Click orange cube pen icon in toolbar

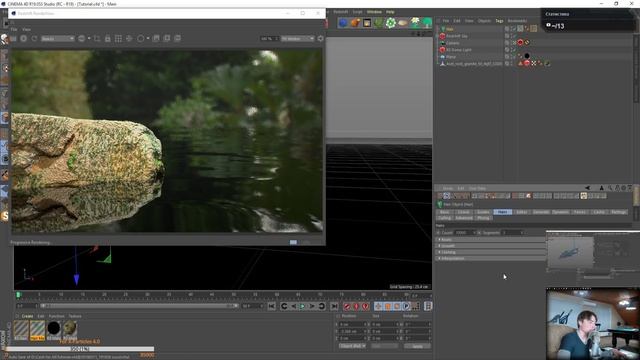coord(355,23)
